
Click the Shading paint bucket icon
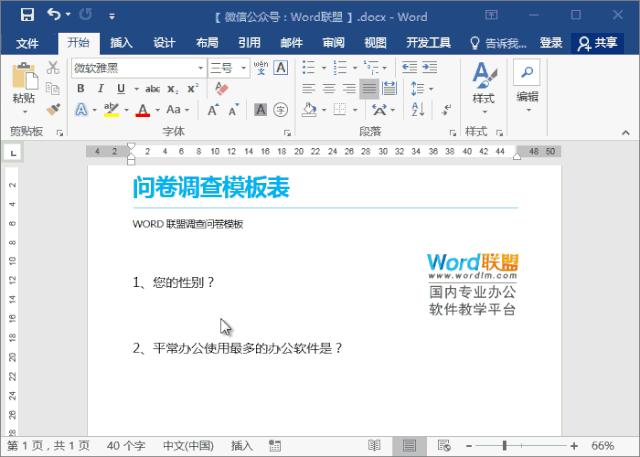pos(309,110)
